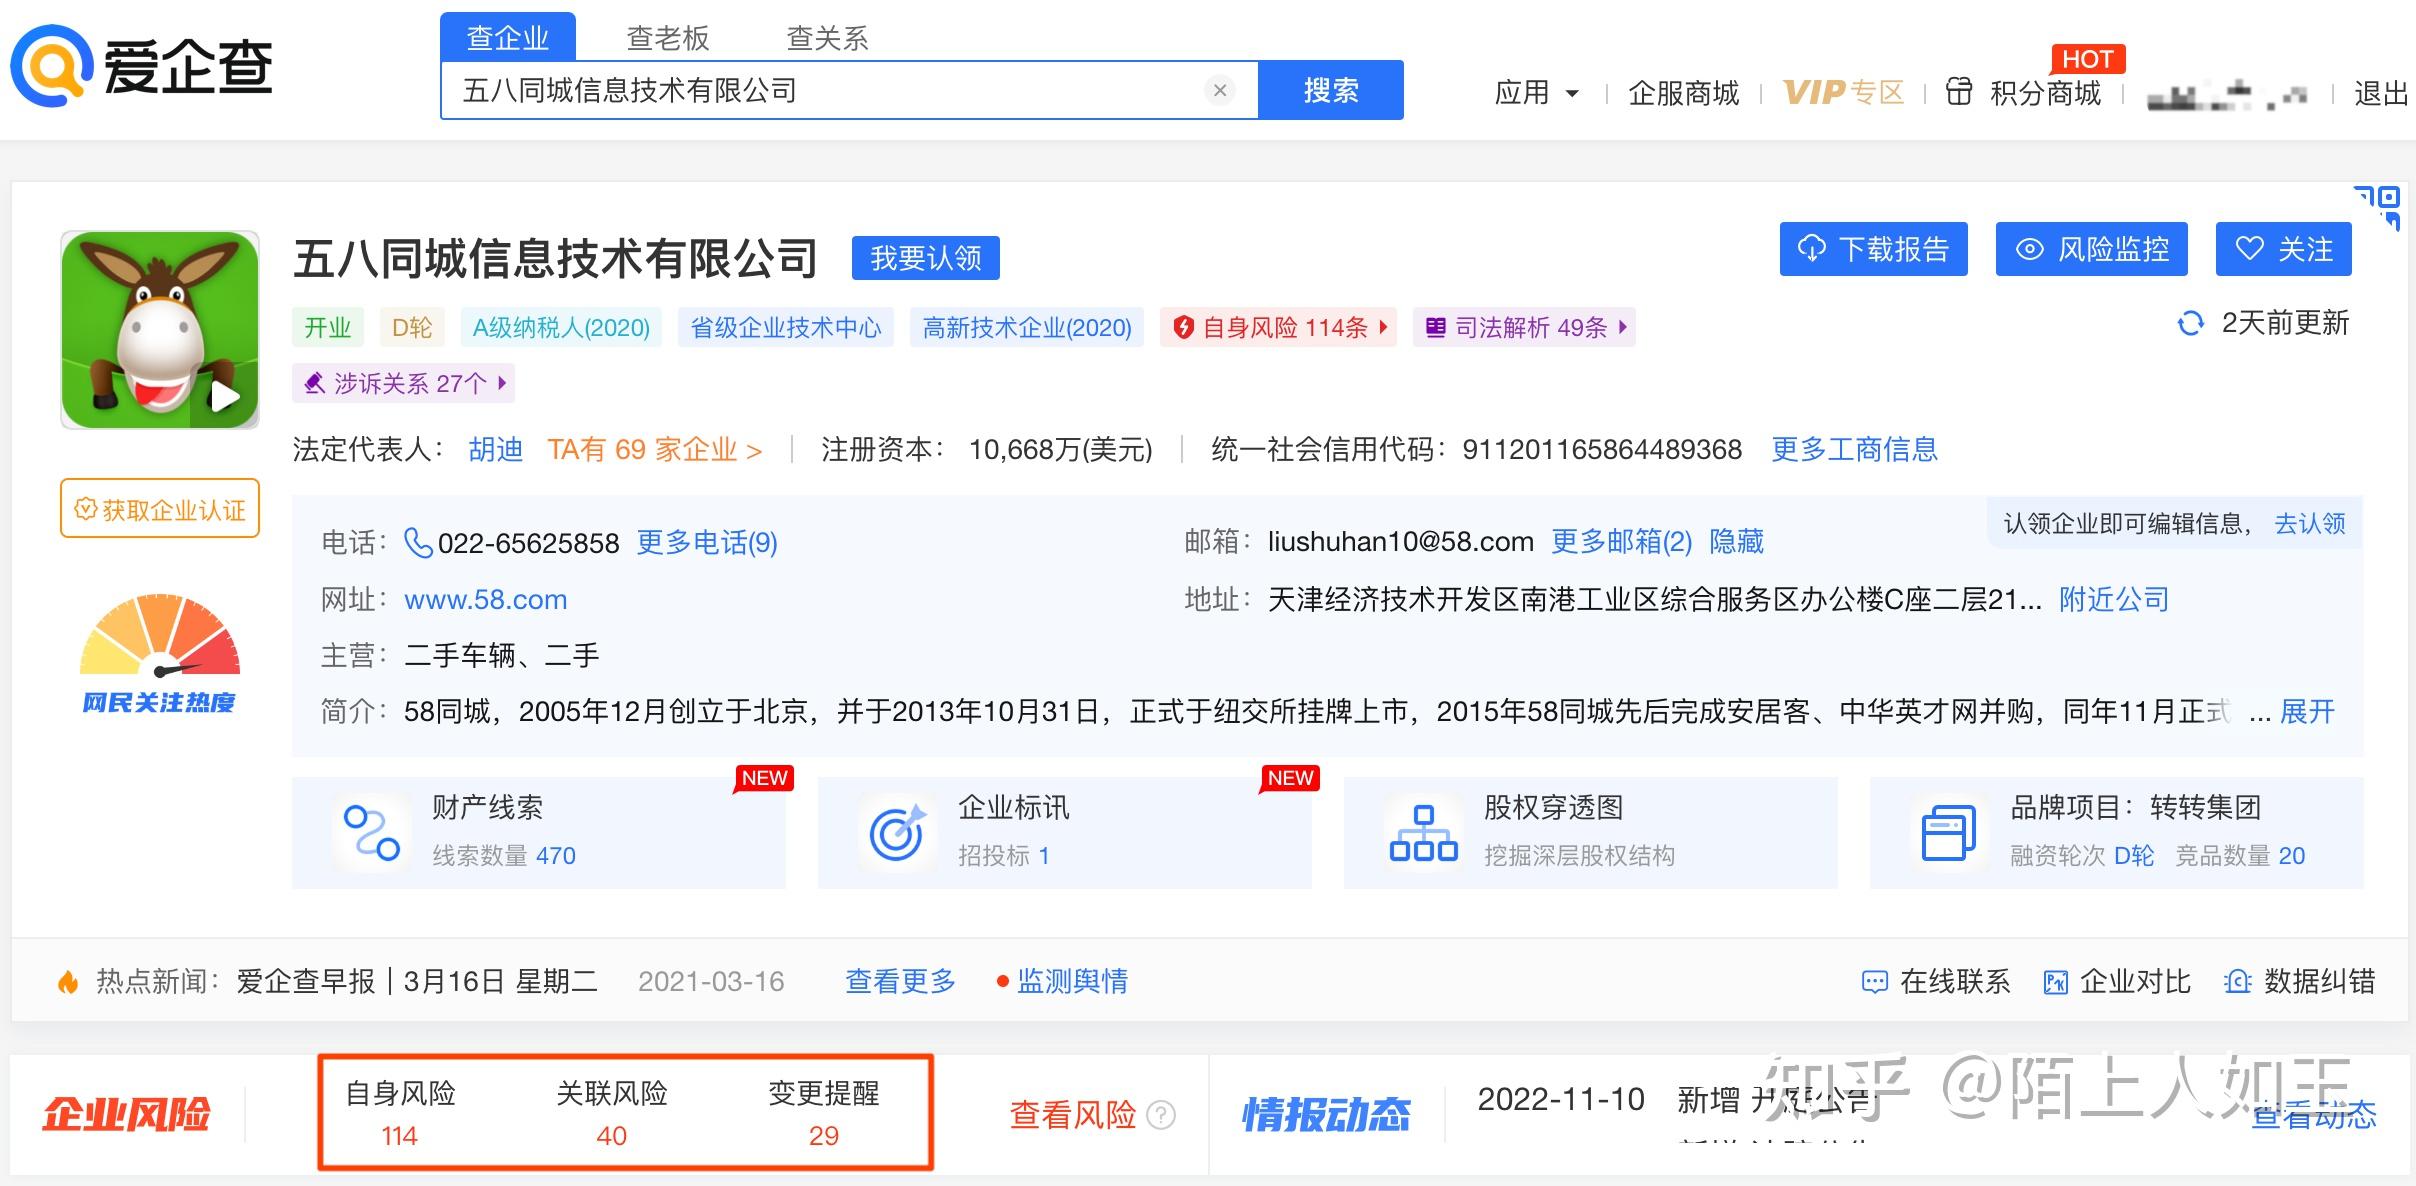
Task: Open legal representative 胡迪 link
Action: click(496, 449)
